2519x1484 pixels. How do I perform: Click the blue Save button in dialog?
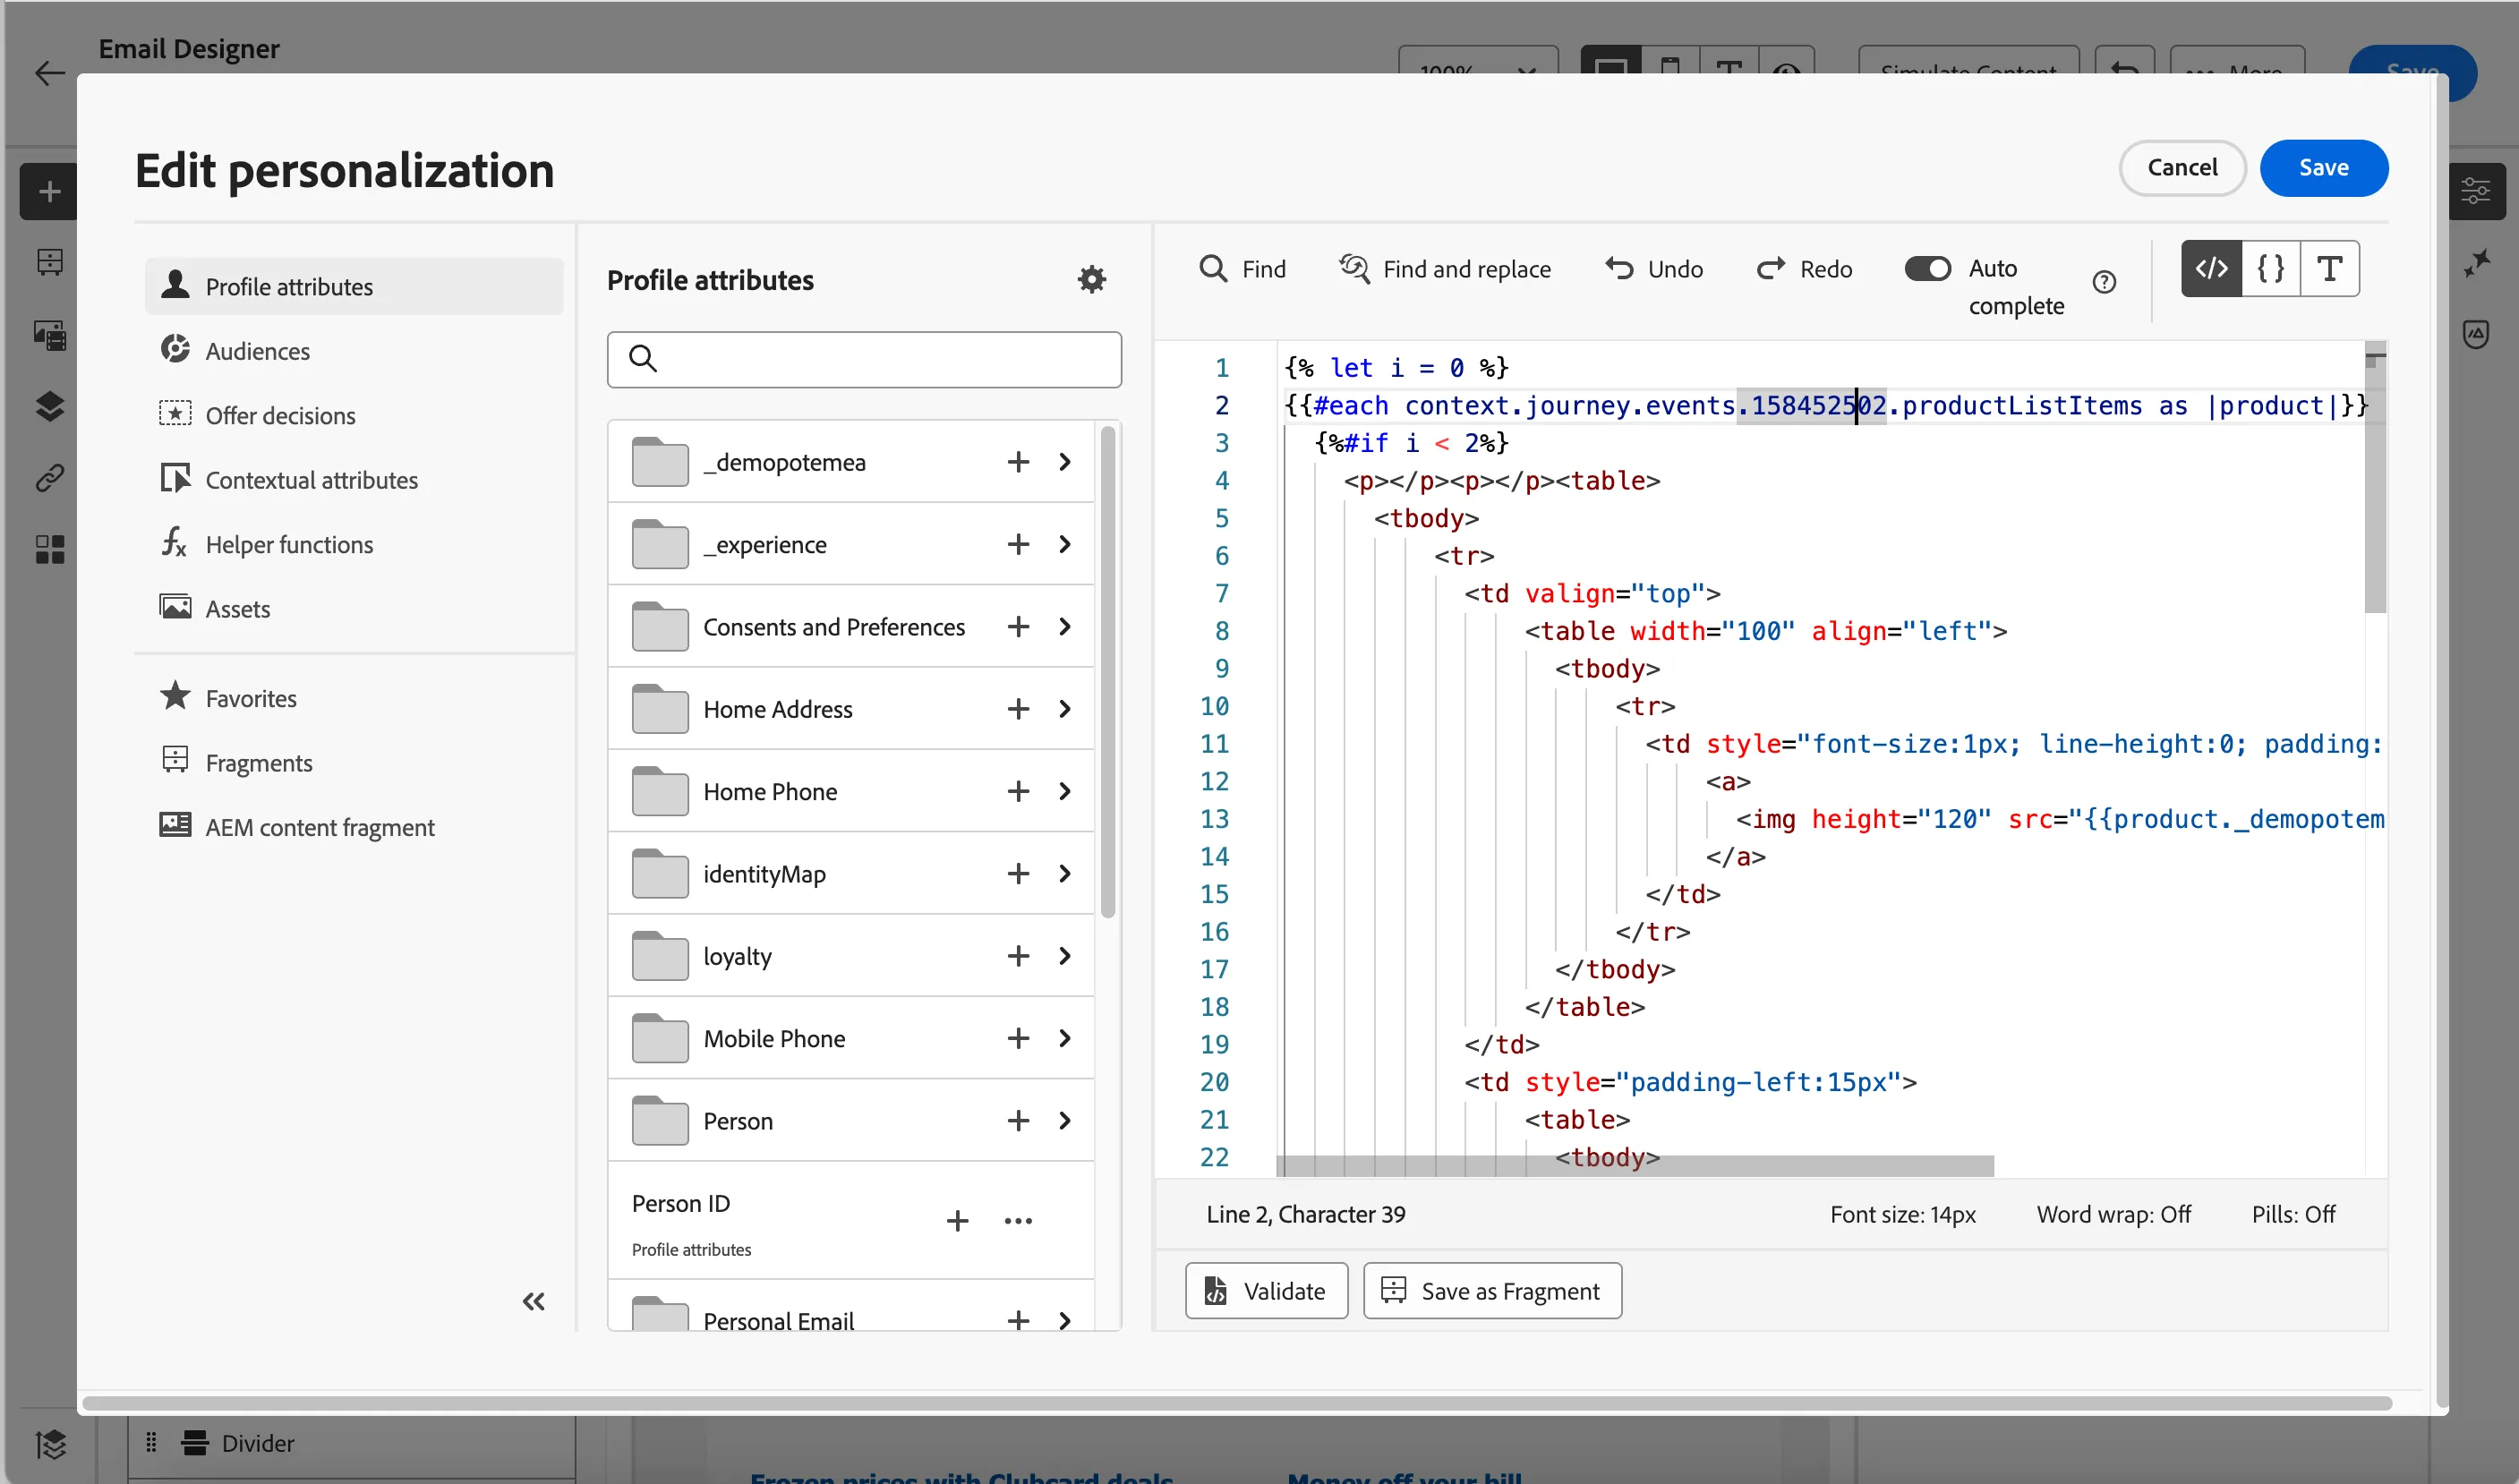(2323, 168)
